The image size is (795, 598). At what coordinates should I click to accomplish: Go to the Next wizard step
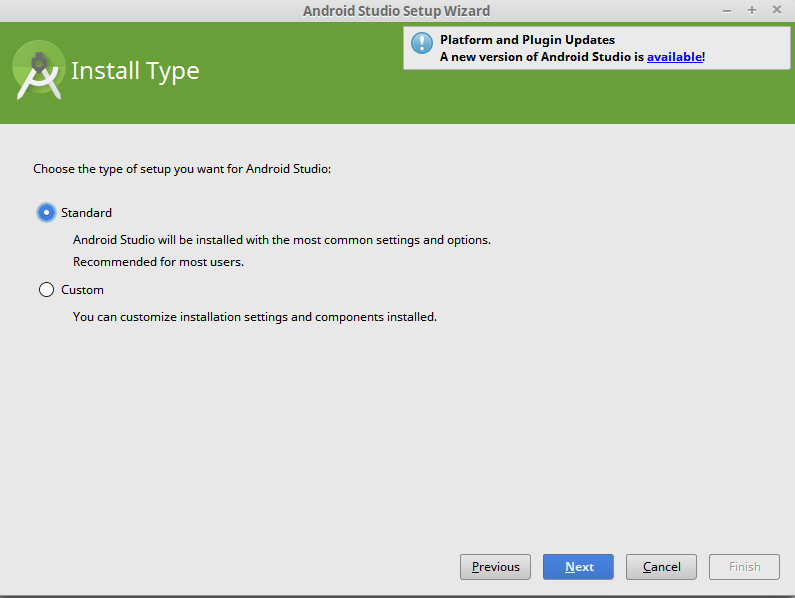pyautogui.click(x=578, y=567)
